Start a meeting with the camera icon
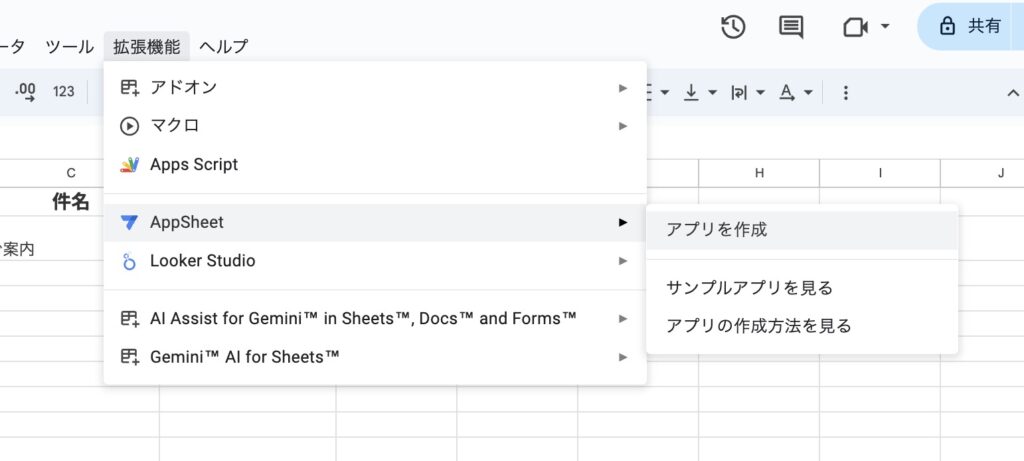The image size is (1024, 461). tap(856, 27)
